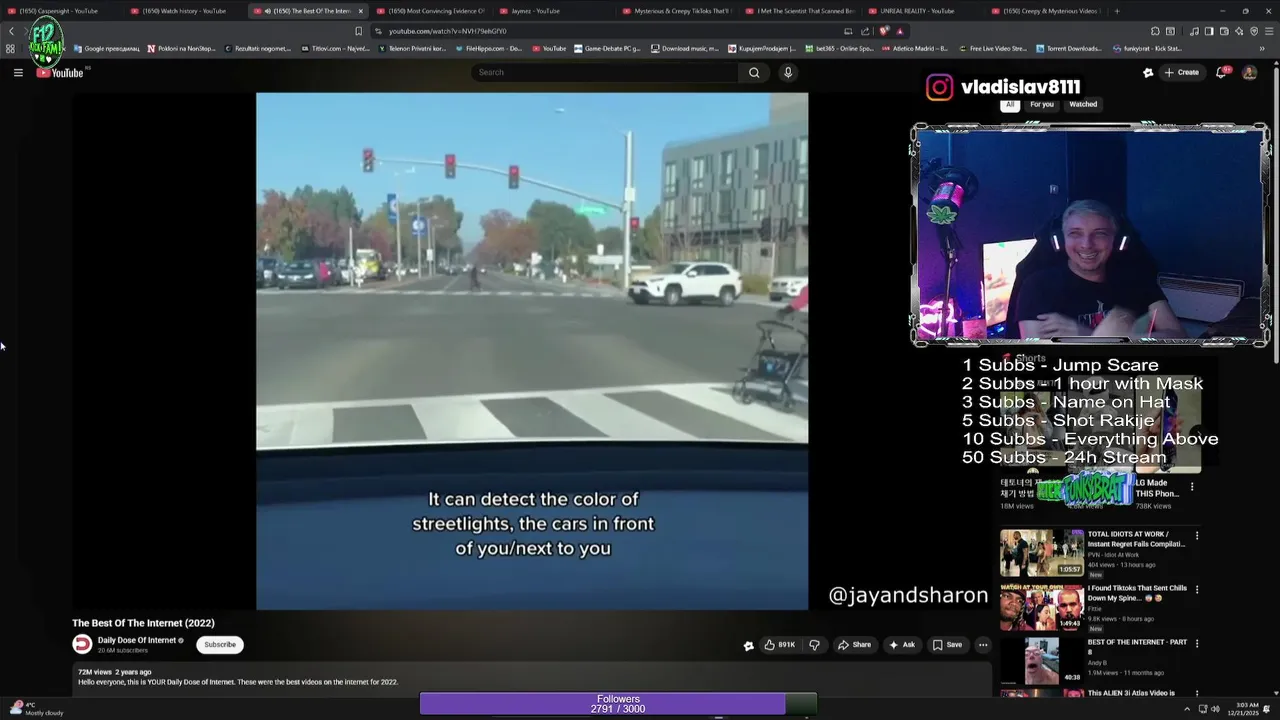Save the video to a playlist
This screenshot has width=1280, height=720.
(947, 645)
